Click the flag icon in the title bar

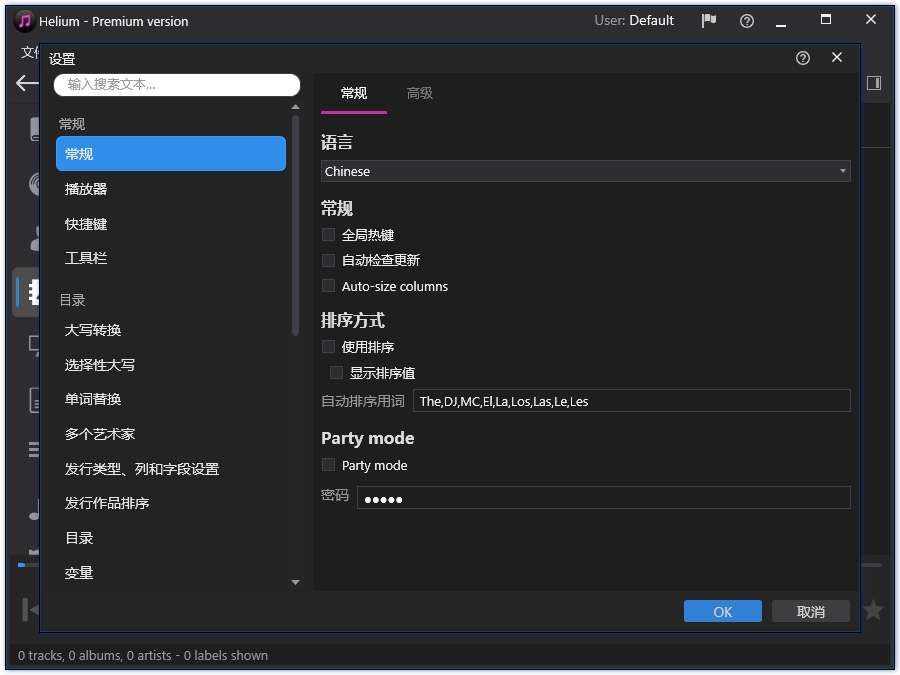(x=712, y=20)
